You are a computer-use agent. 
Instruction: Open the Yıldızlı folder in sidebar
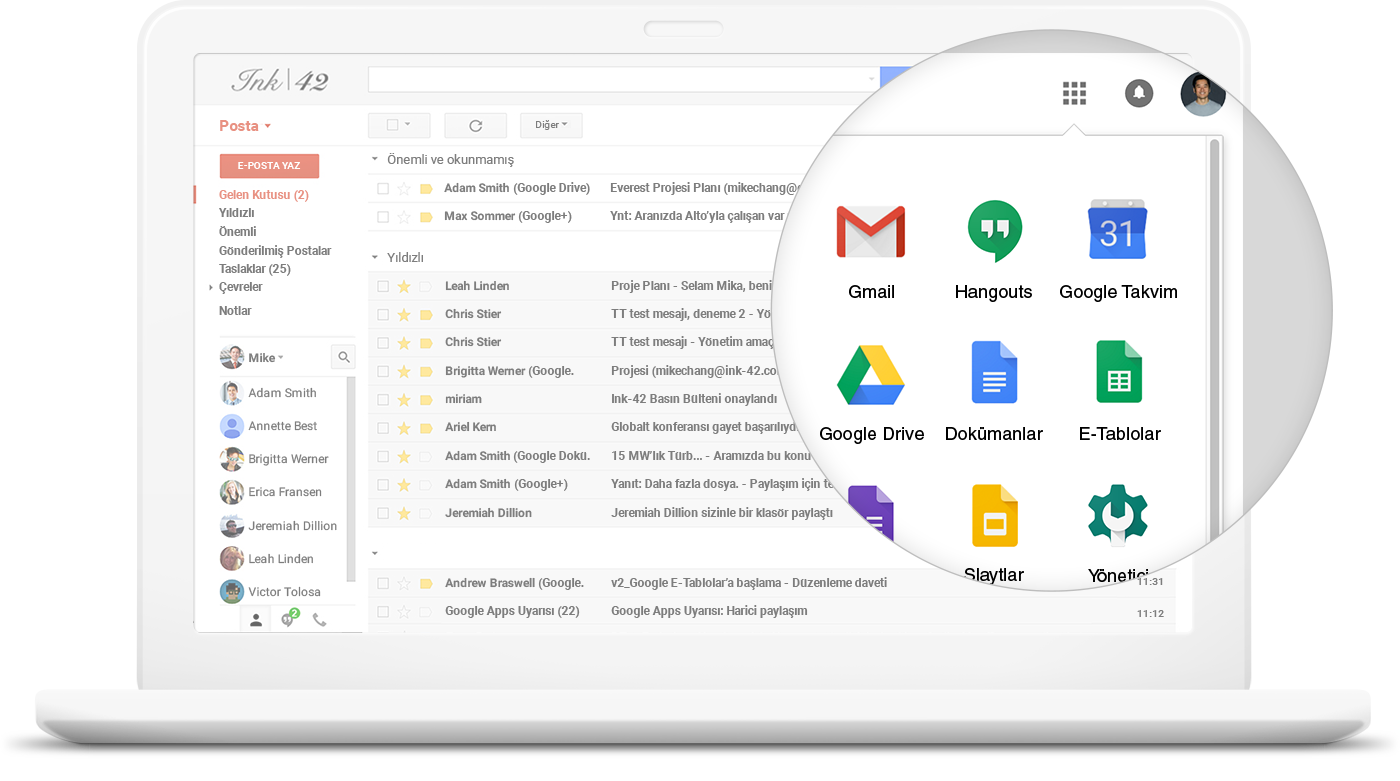coord(237,213)
